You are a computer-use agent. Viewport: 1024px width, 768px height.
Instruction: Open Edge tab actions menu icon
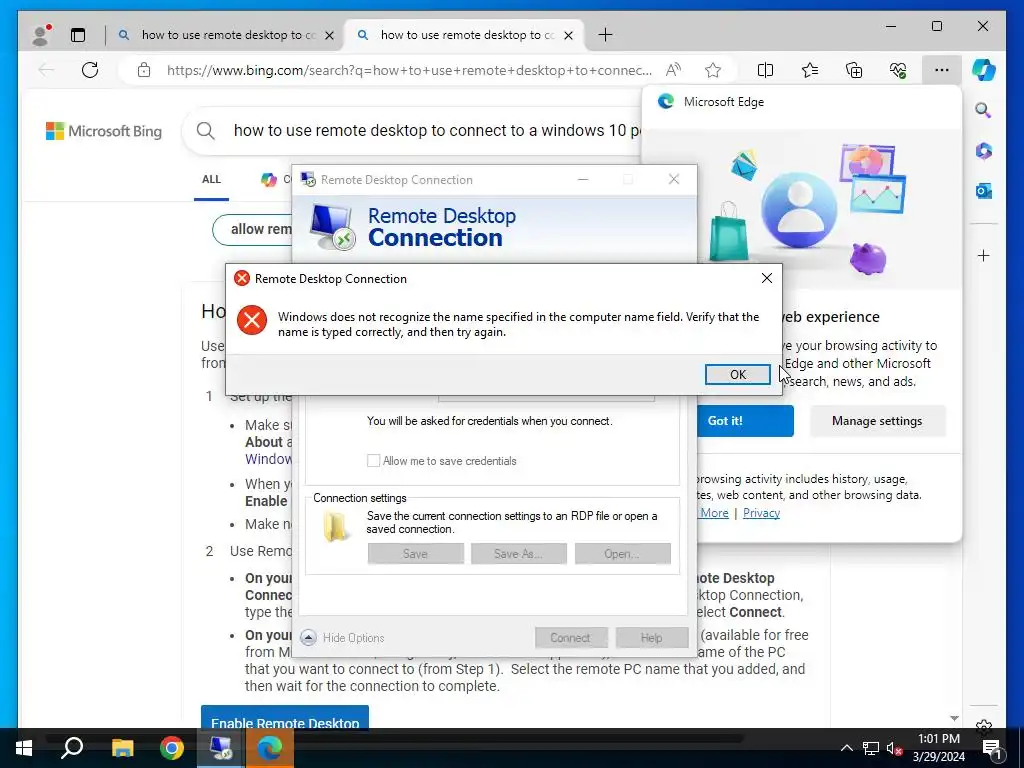pyautogui.click(x=78, y=35)
